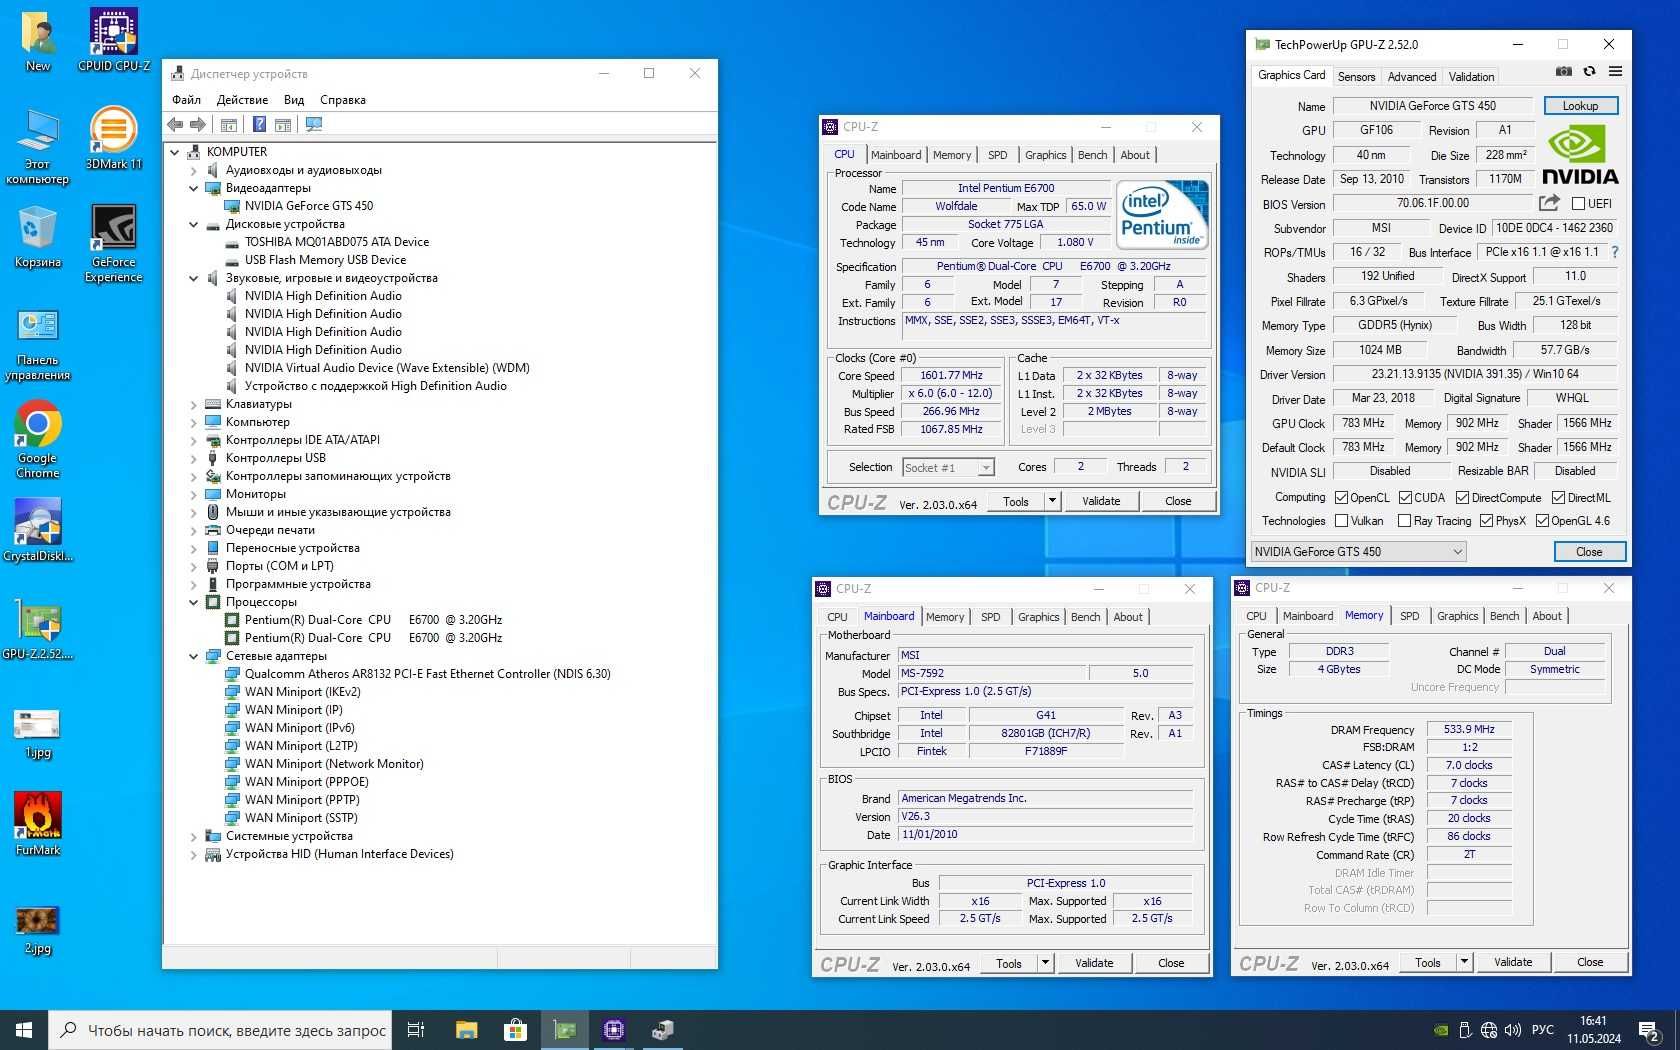The image size is (1680, 1050).
Task: Click the Bus Interface question mark icon
Action: point(1614,252)
